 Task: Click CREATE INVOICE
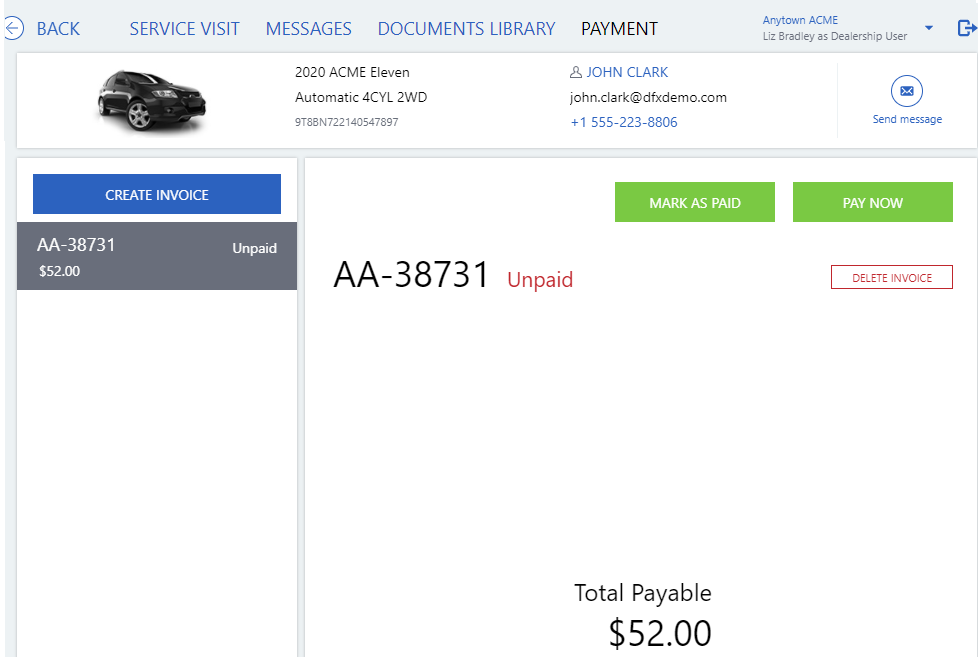click(156, 193)
